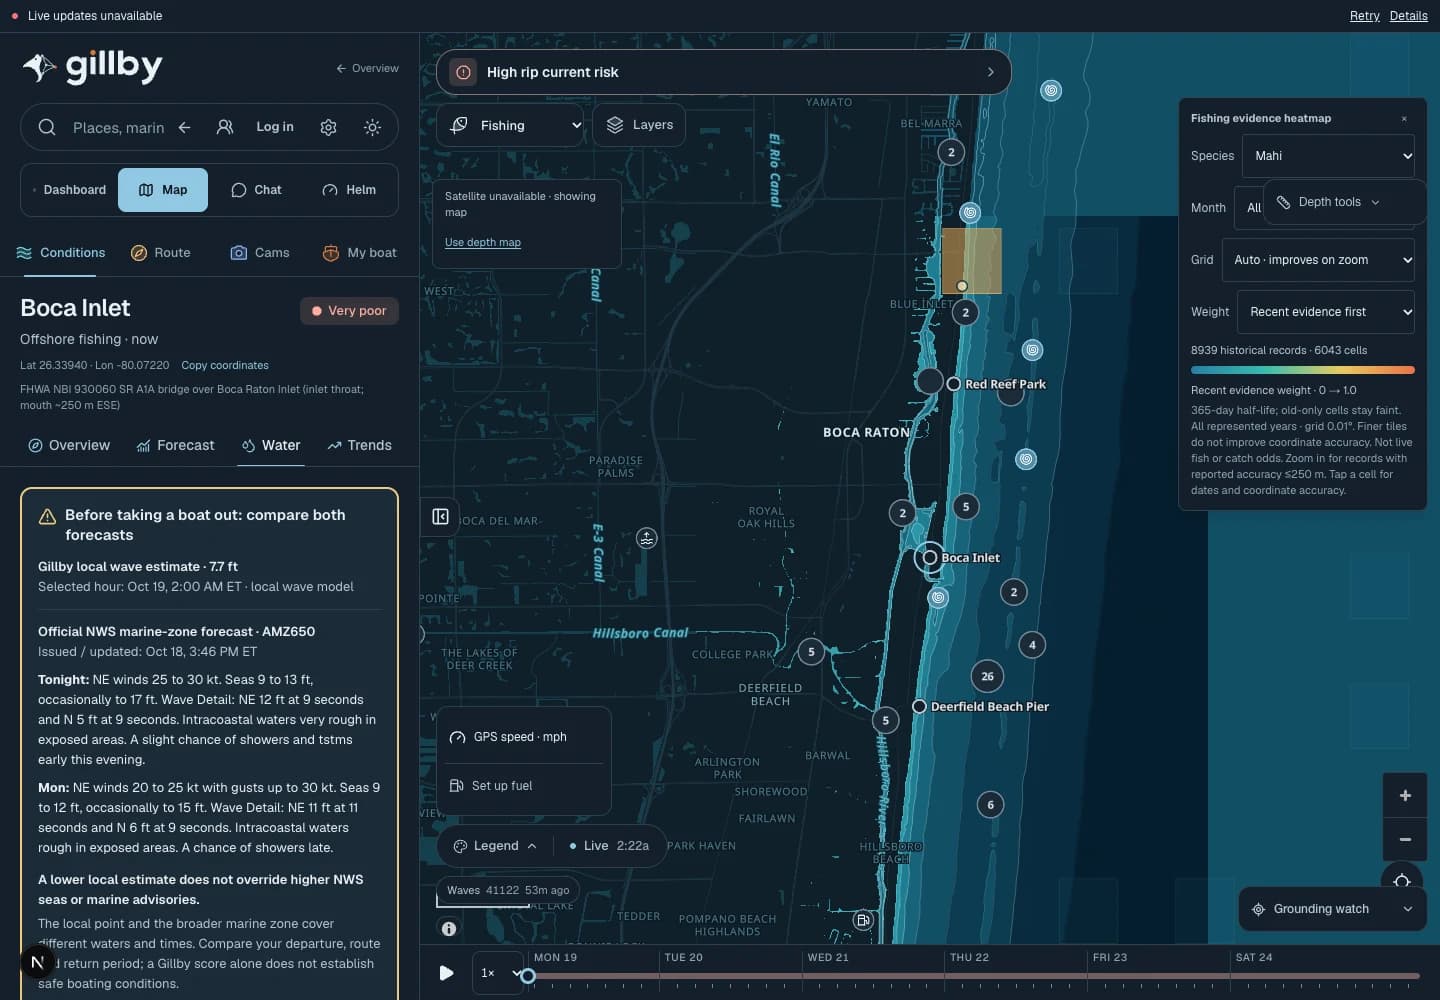Close the Fishing evidence heatmap panel
1440x1000 pixels.
click(1404, 118)
